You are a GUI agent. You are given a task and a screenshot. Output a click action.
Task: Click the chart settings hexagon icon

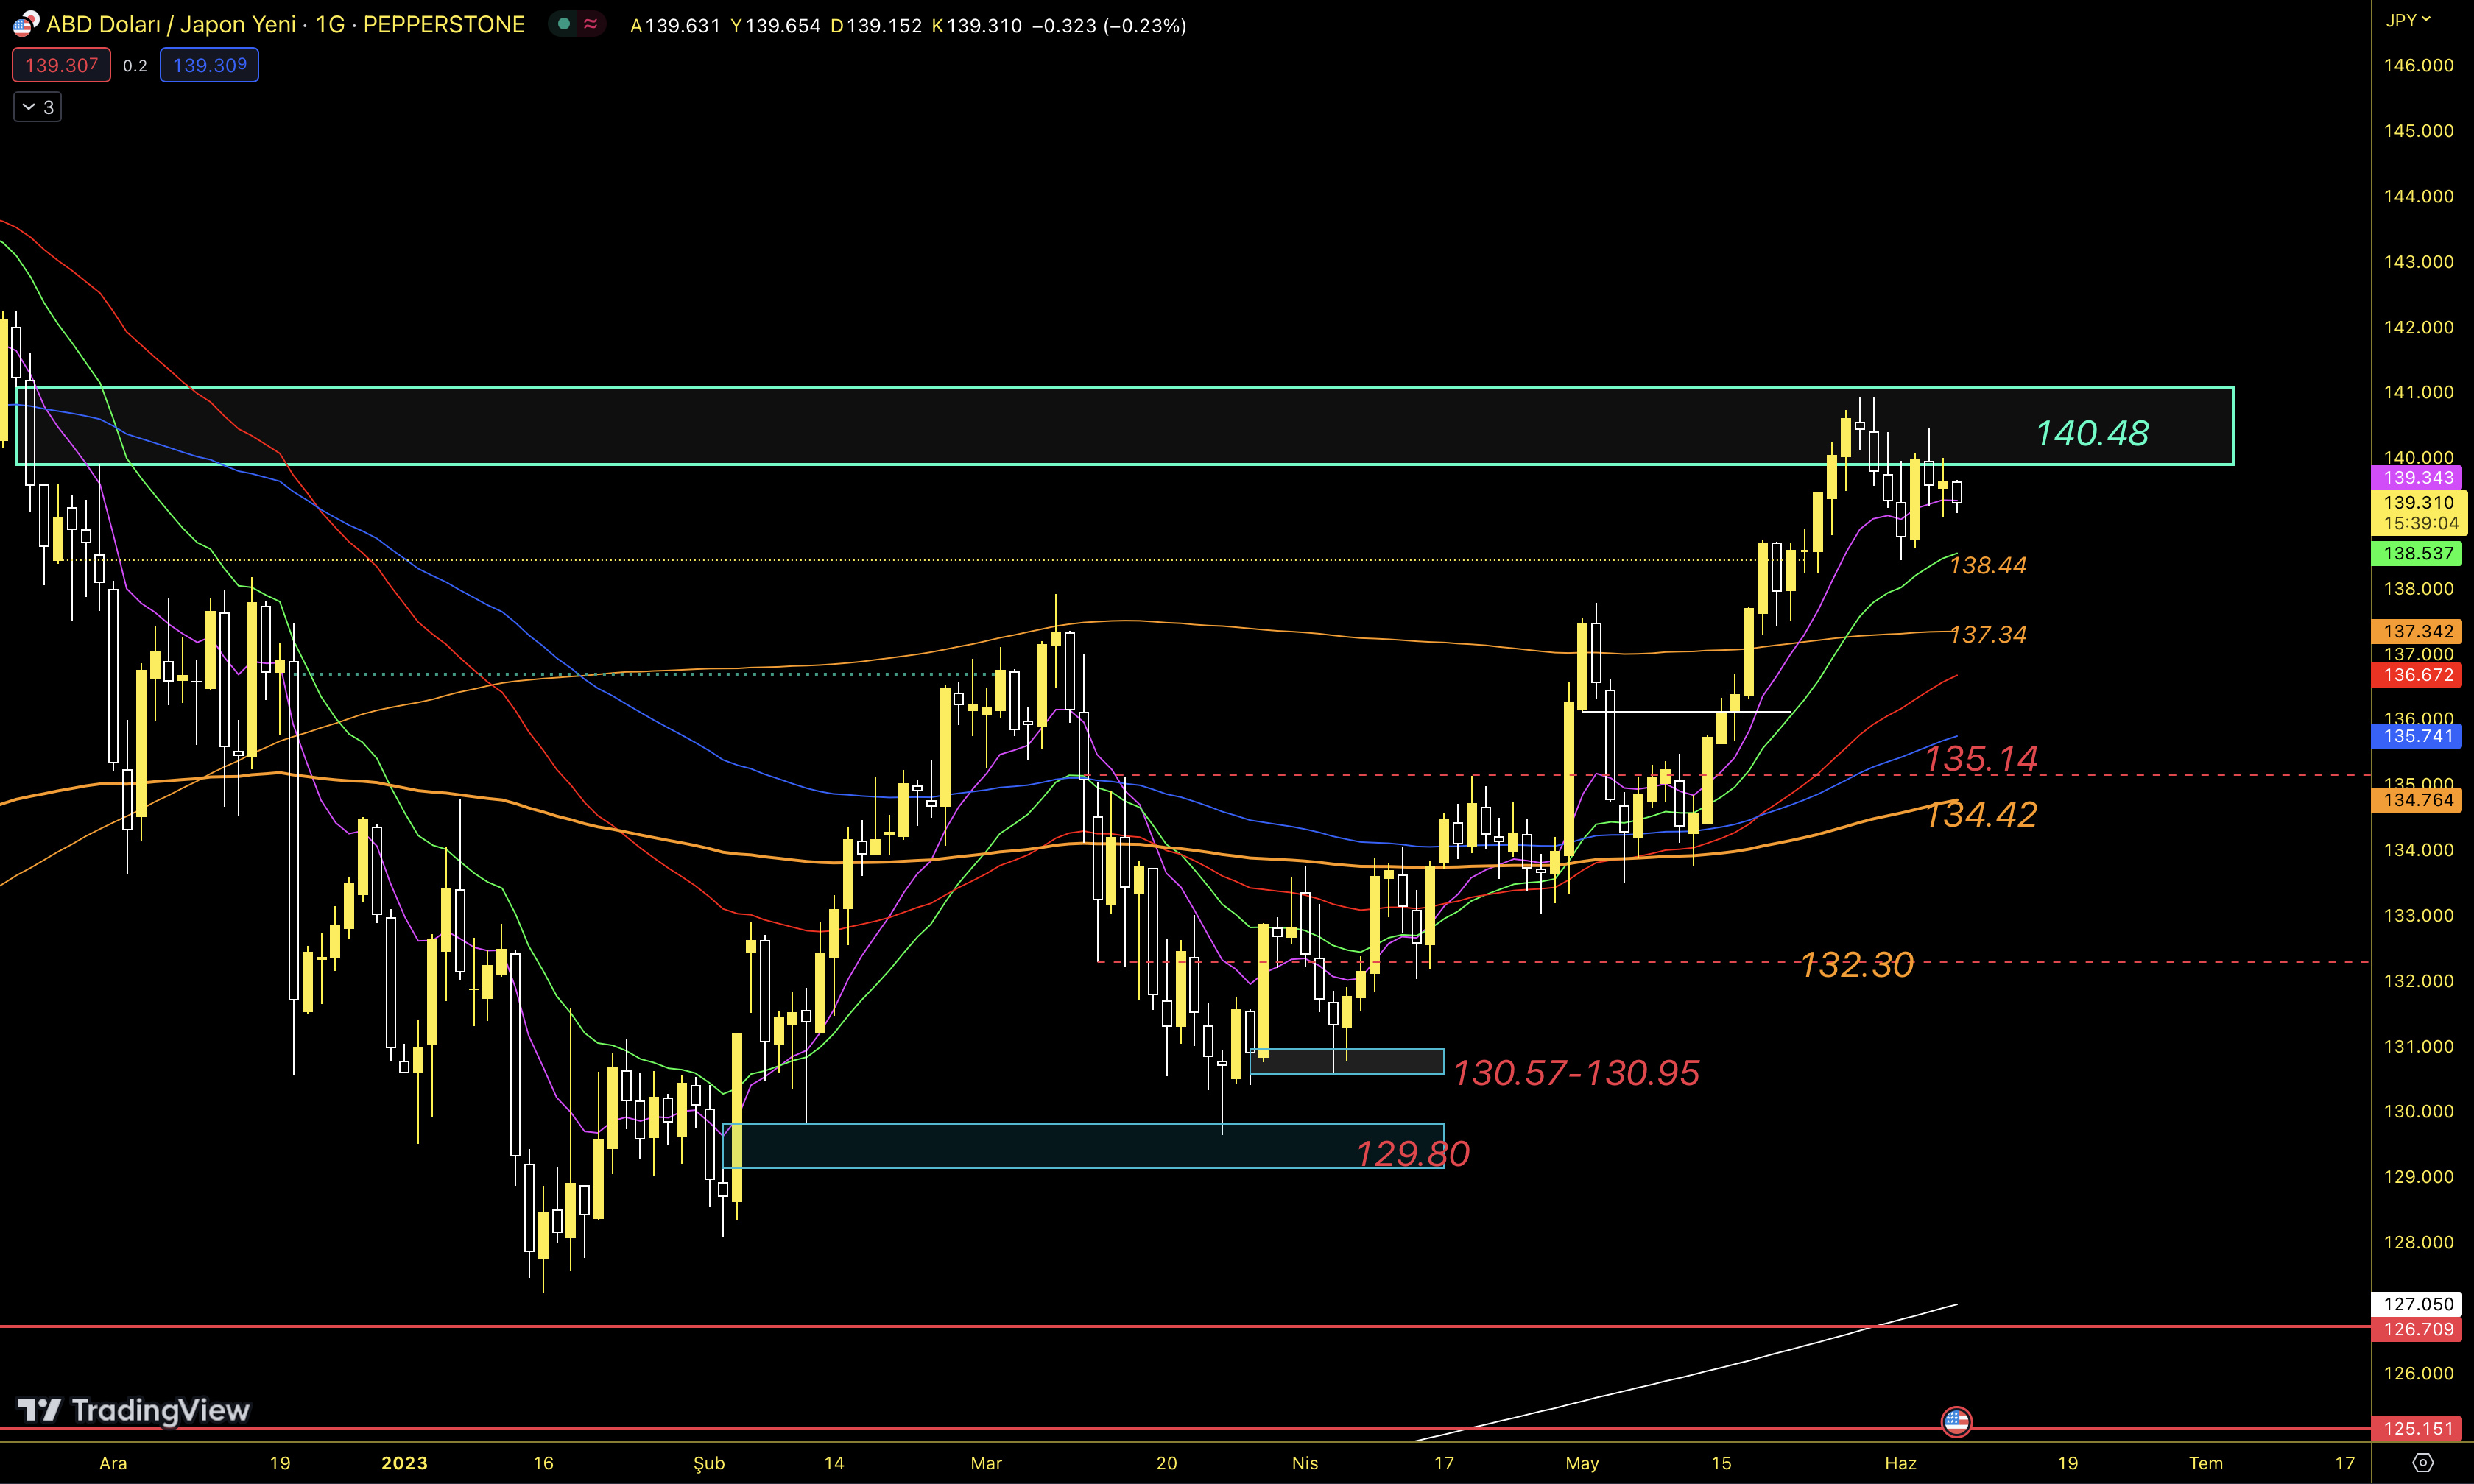click(2422, 1462)
